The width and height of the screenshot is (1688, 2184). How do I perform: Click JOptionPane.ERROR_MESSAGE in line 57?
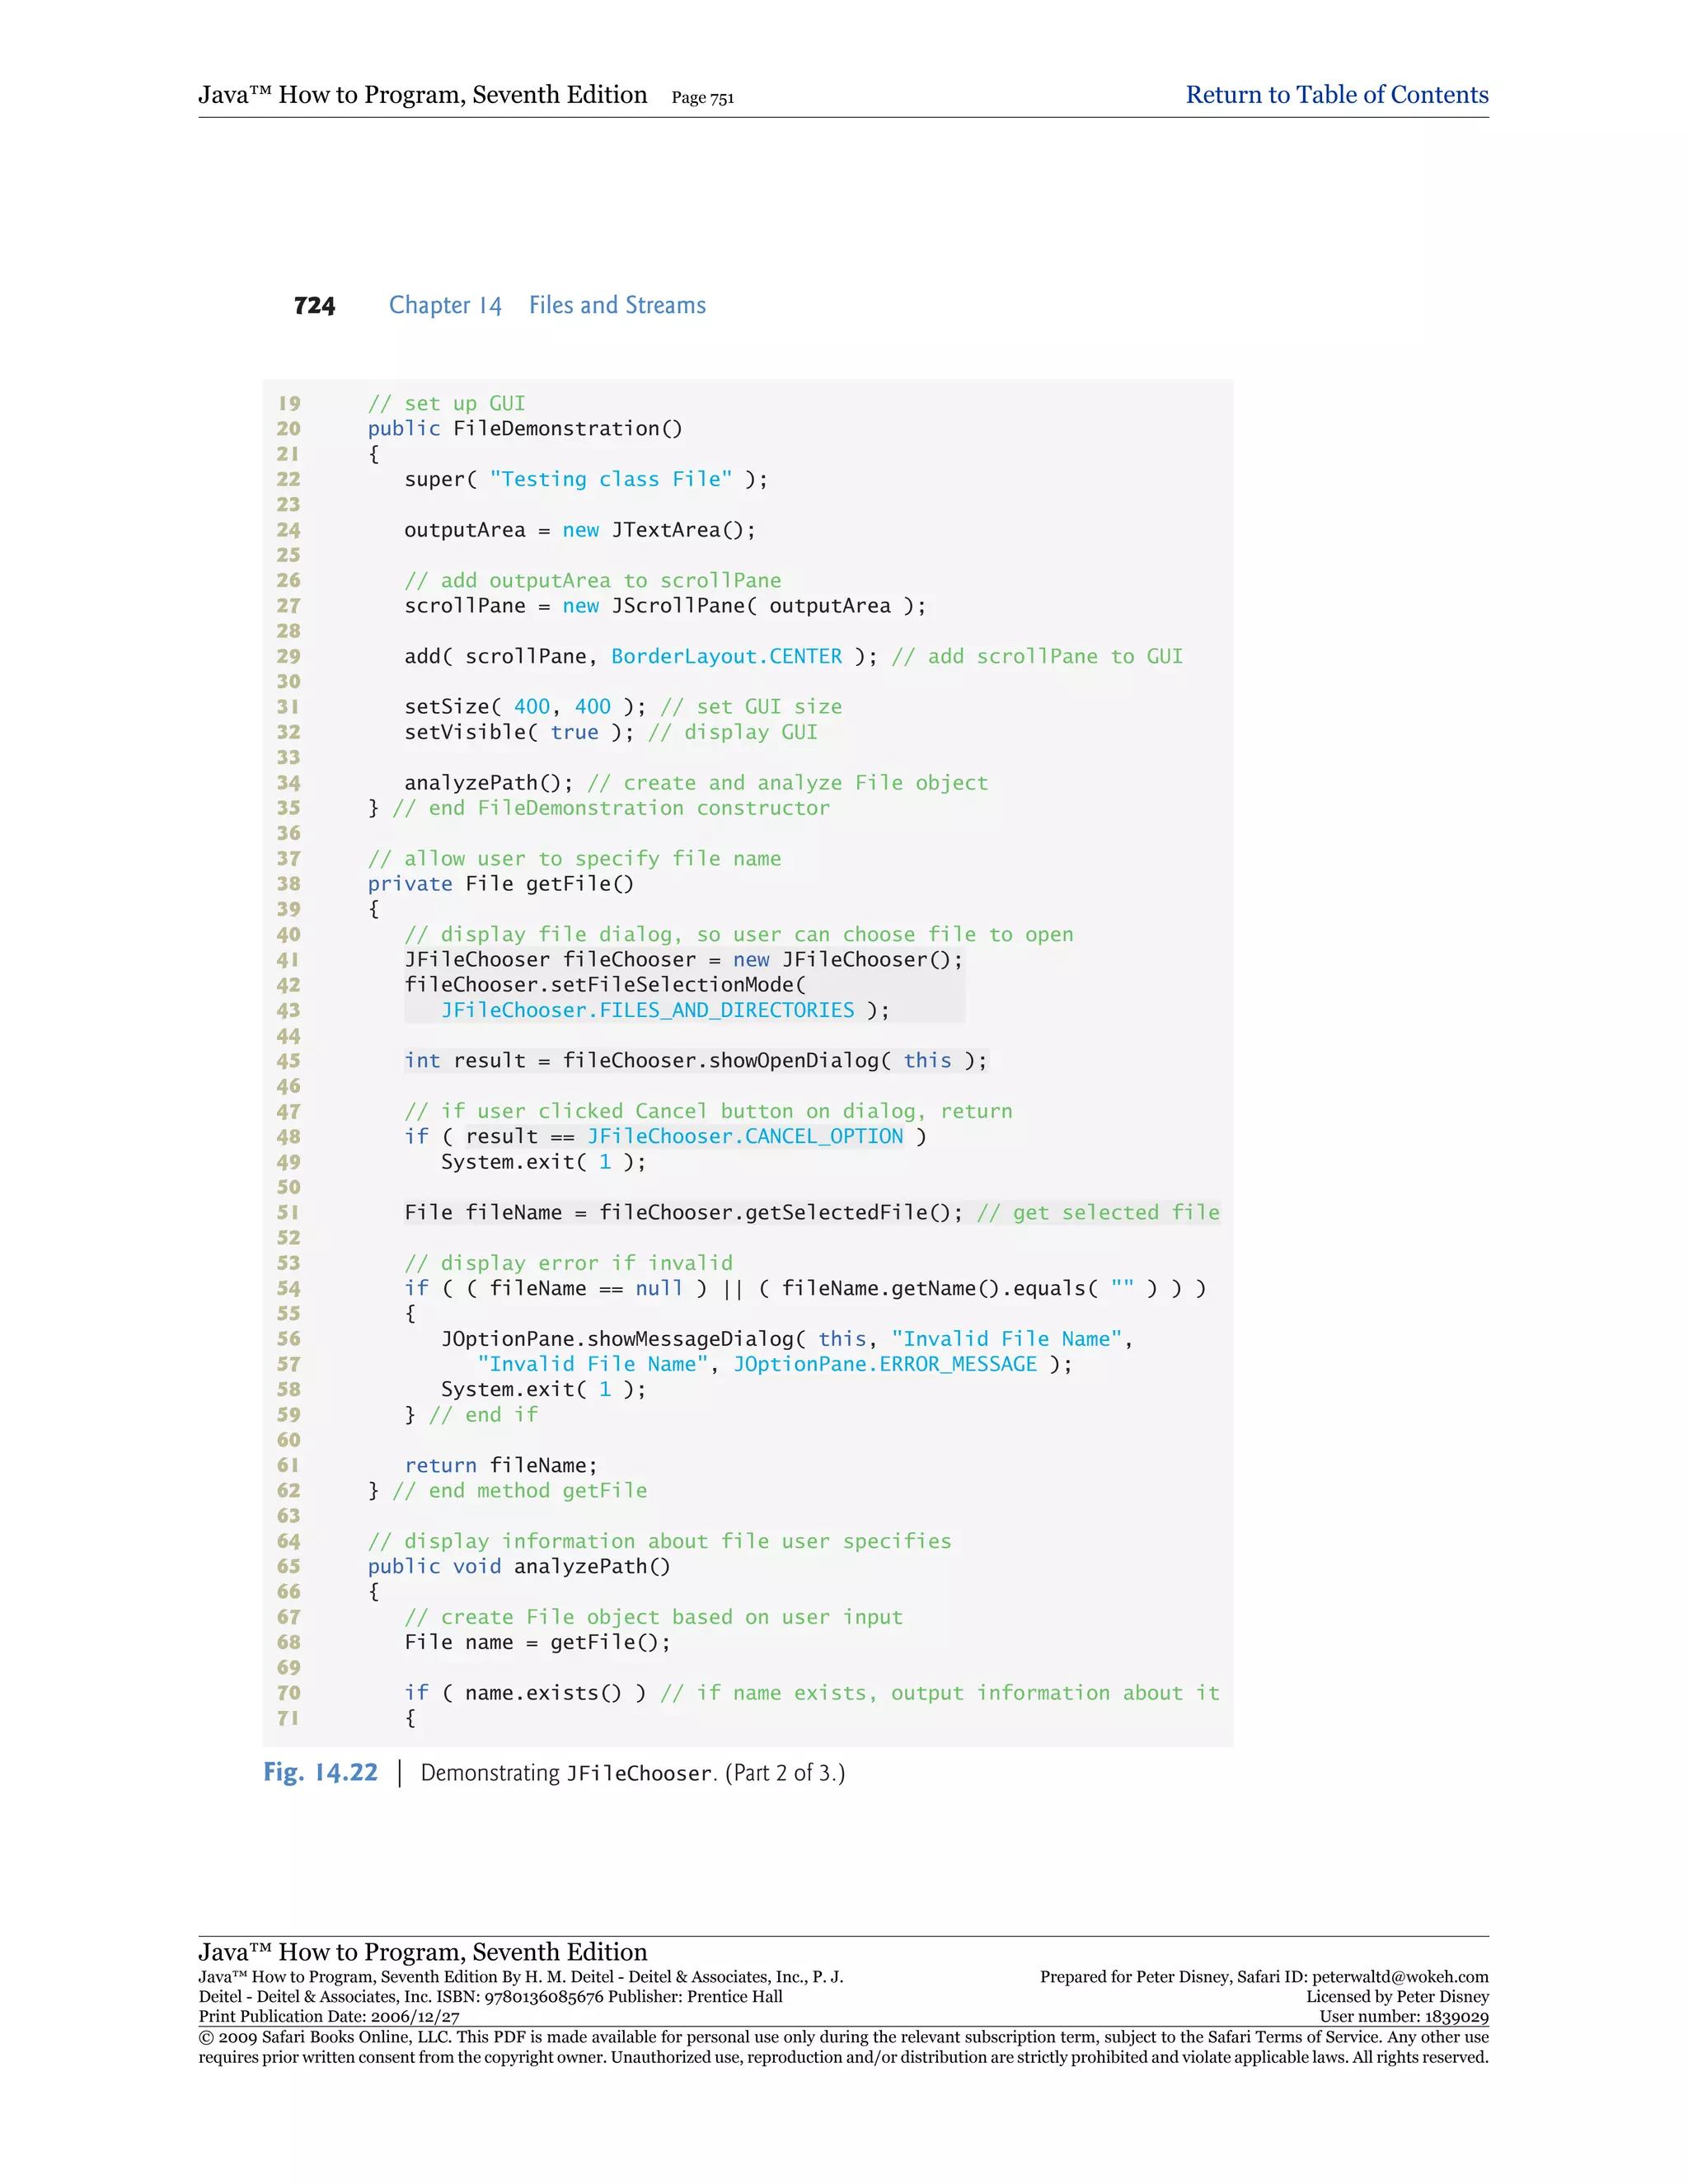[884, 1364]
